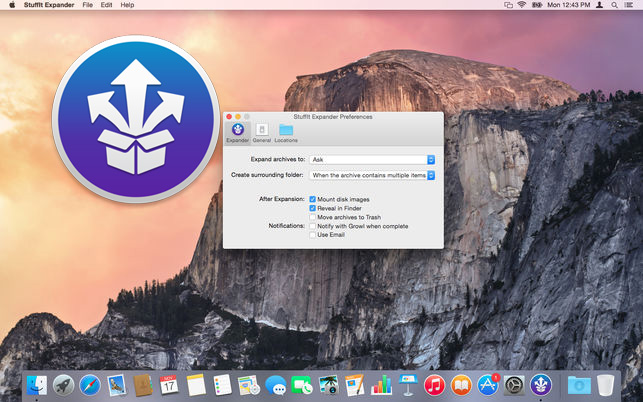Uncheck Mount disk images option
This screenshot has height=402, width=643.
point(312,199)
